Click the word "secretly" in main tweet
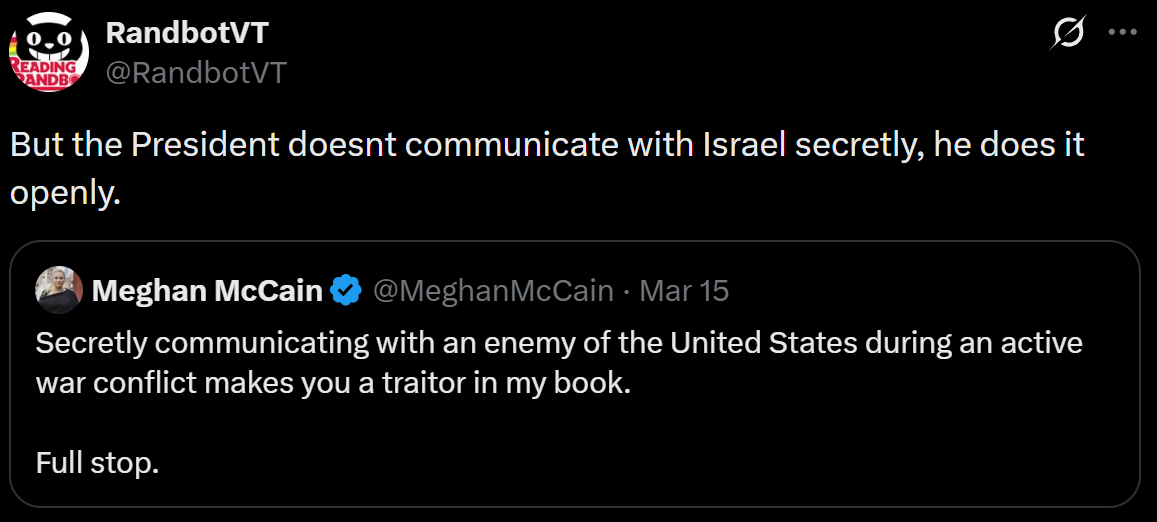 857,145
